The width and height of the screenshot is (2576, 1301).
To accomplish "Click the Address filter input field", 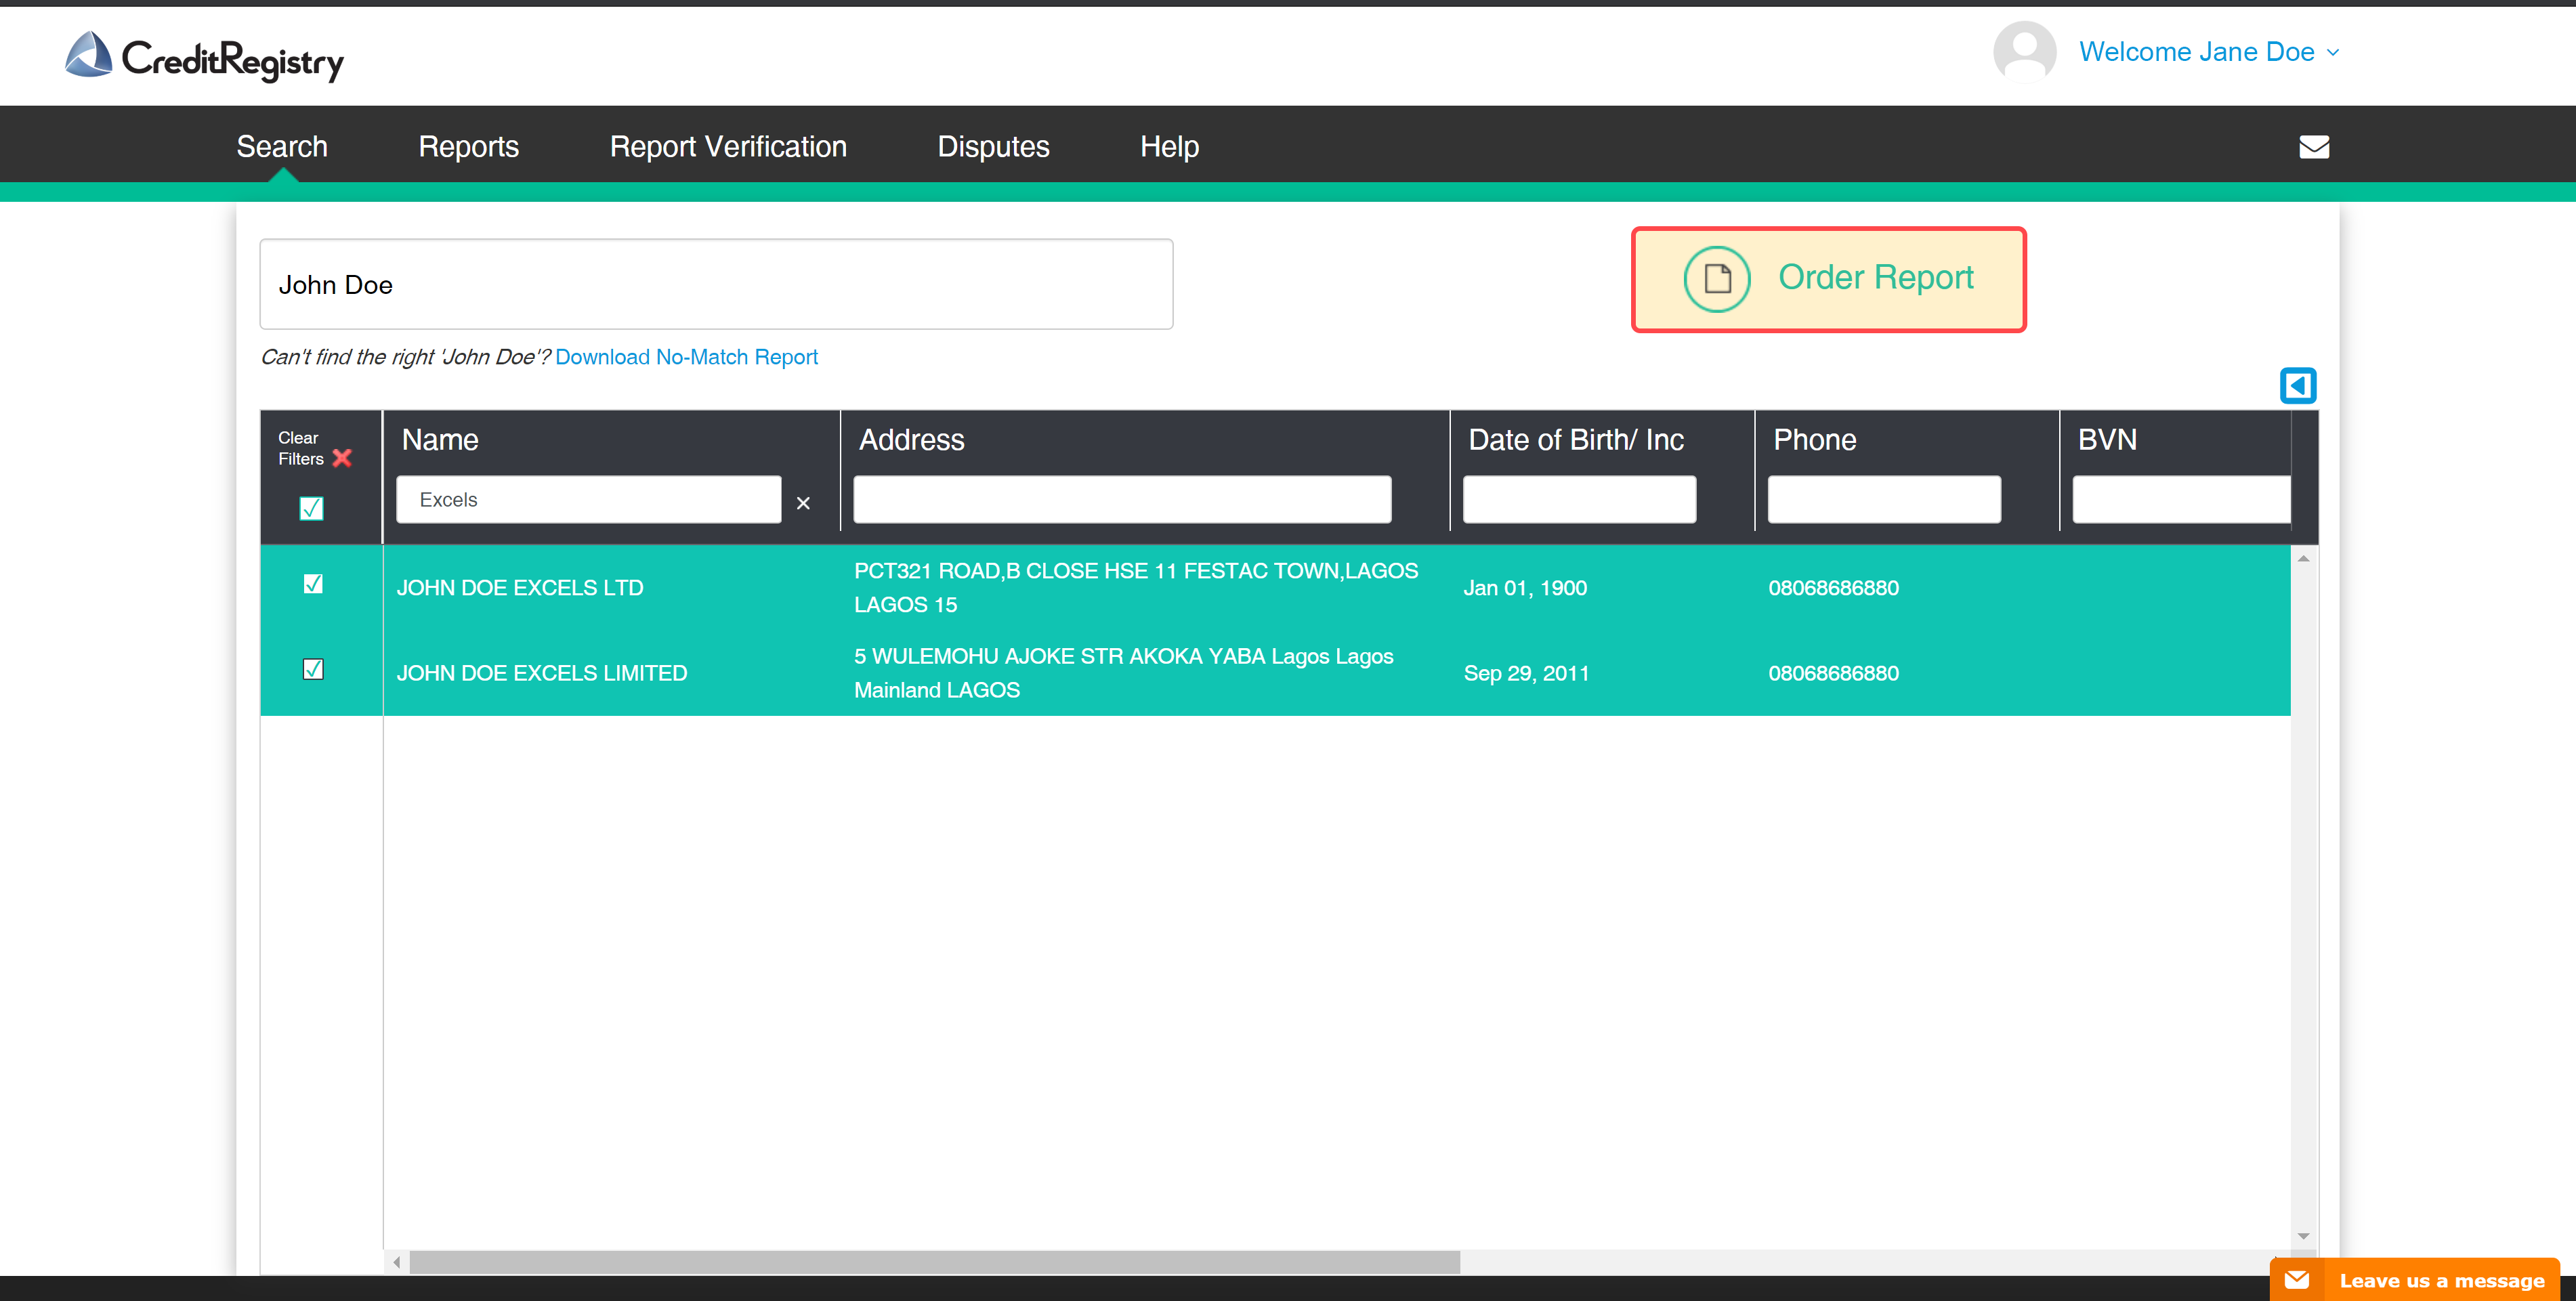I will [x=1121, y=499].
